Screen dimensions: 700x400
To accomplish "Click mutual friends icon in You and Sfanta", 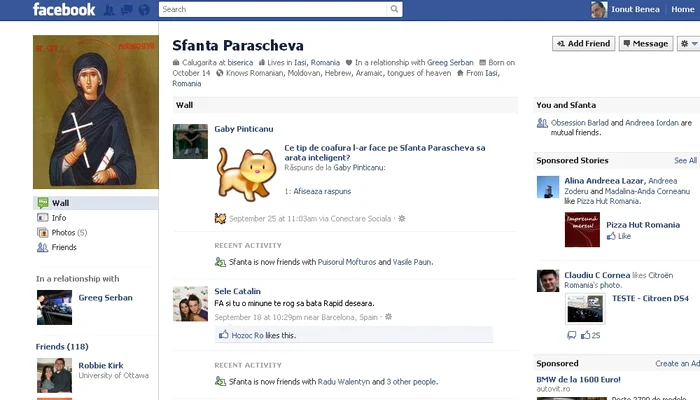I will [542, 123].
